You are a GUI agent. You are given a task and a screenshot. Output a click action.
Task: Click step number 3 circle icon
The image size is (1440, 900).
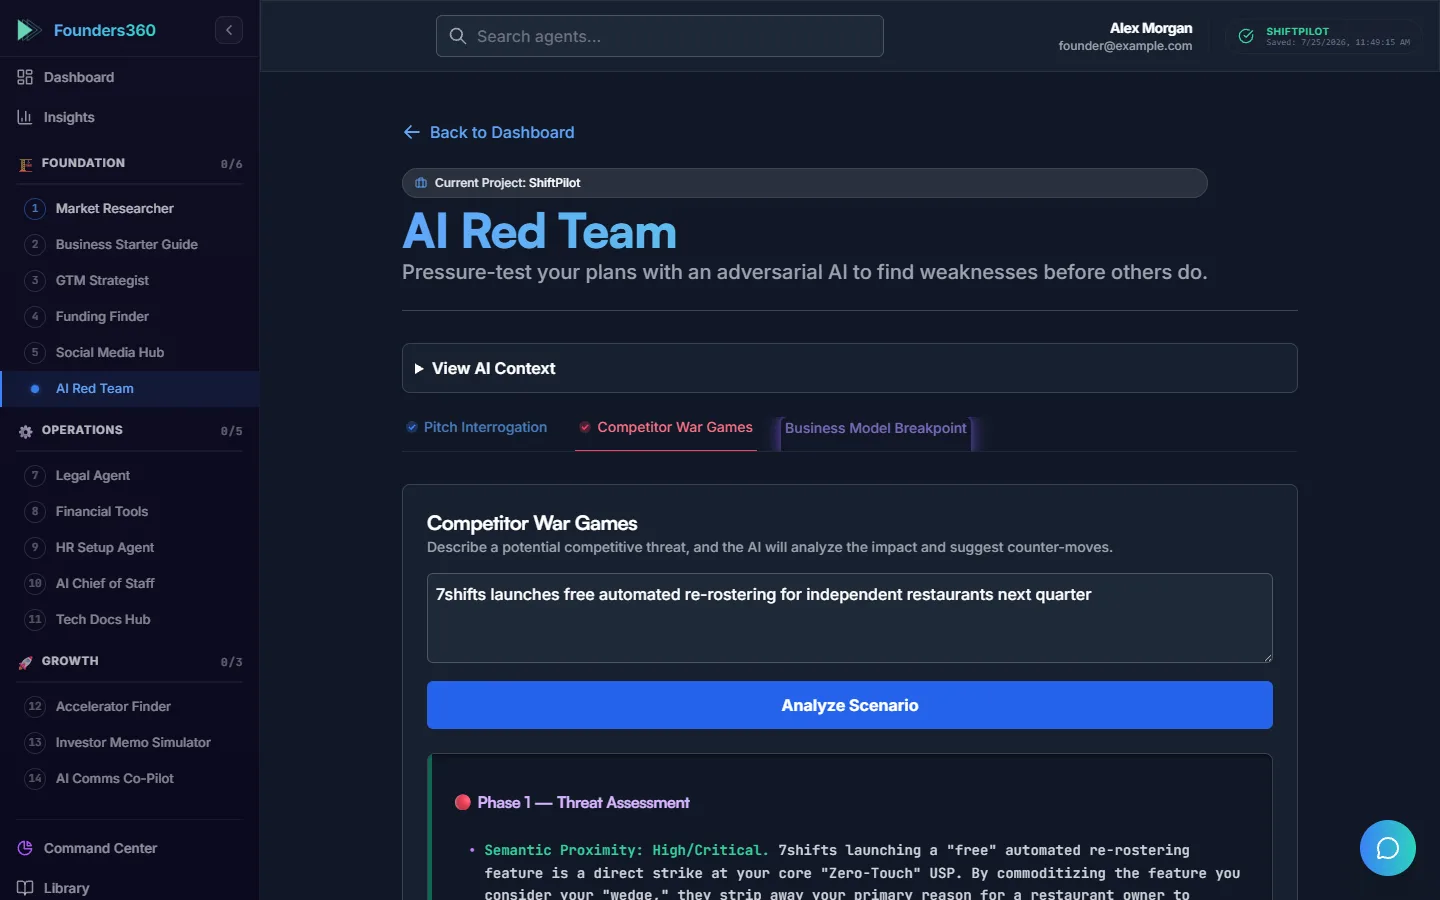[35, 280]
